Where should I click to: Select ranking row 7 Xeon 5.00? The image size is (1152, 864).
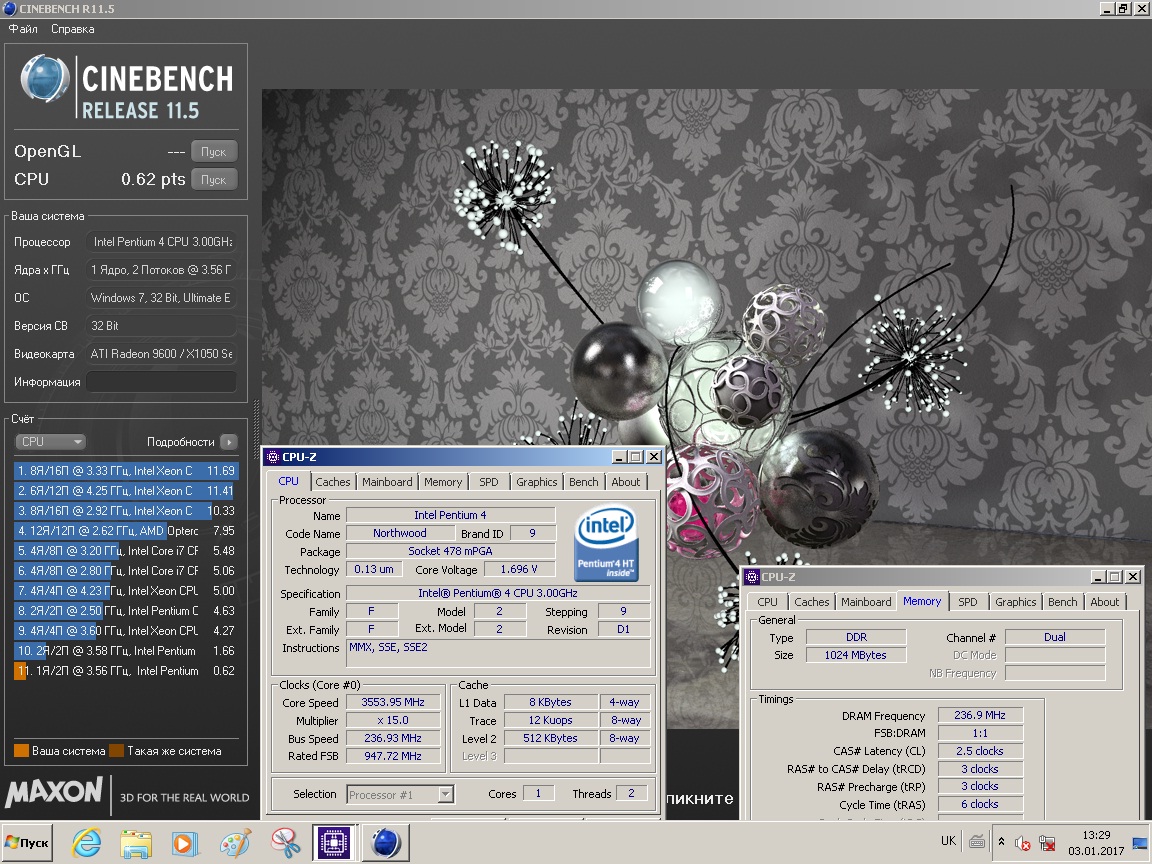click(x=126, y=590)
